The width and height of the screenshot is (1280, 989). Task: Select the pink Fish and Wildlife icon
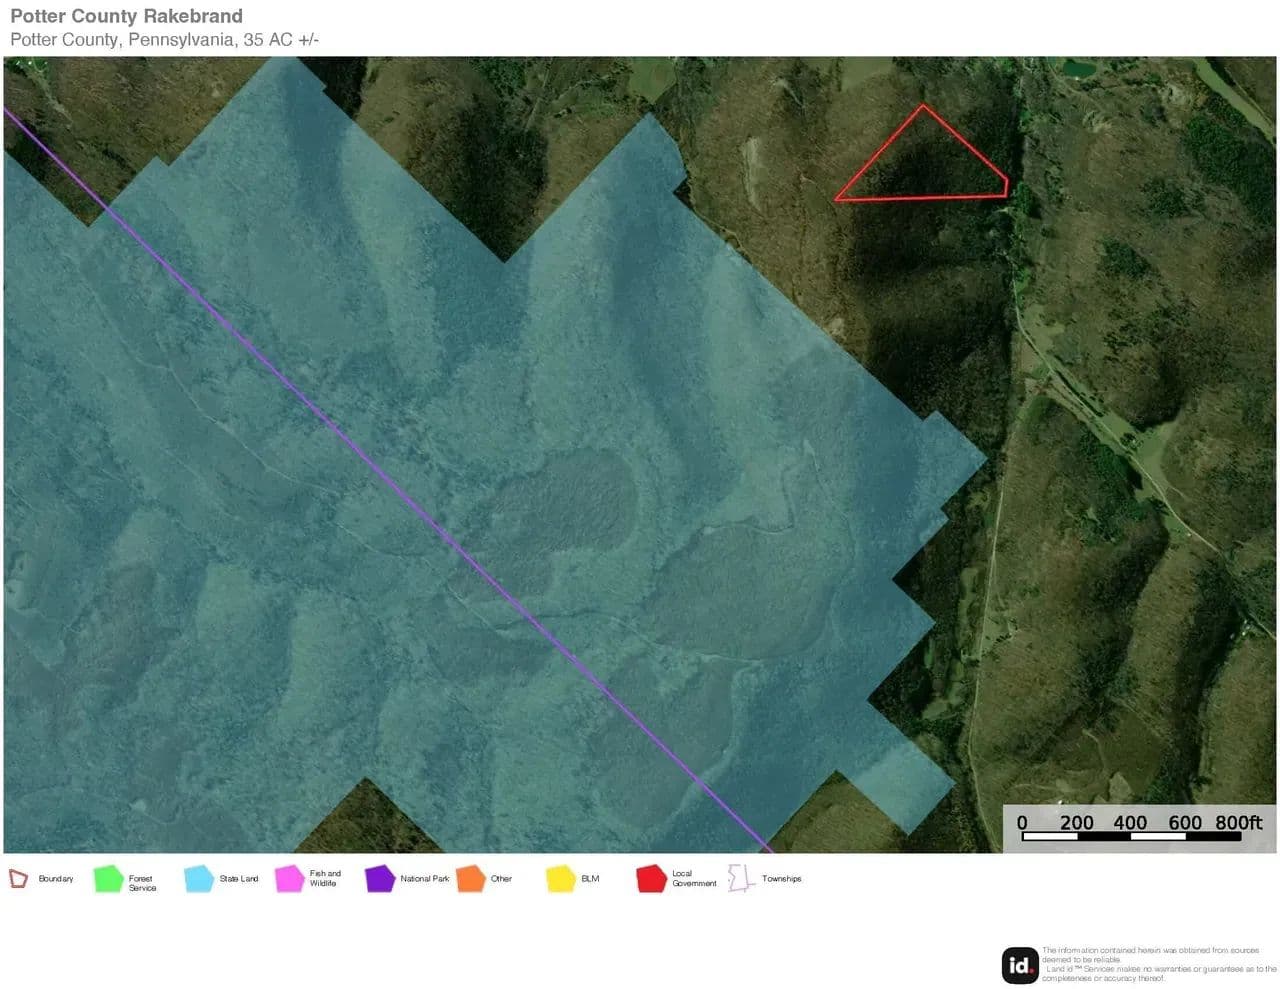tap(289, 879)
